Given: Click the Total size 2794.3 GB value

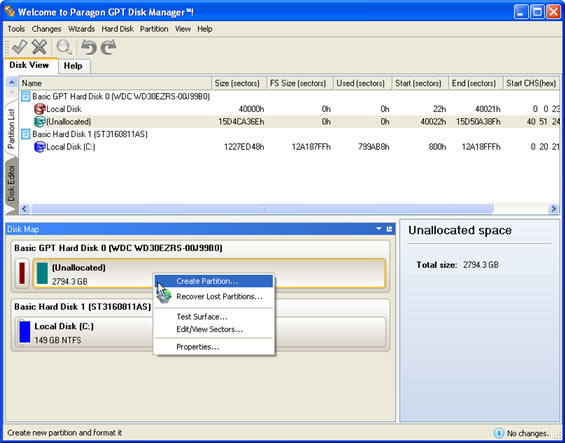Looking at the screenshot, I should coord(481,265).
